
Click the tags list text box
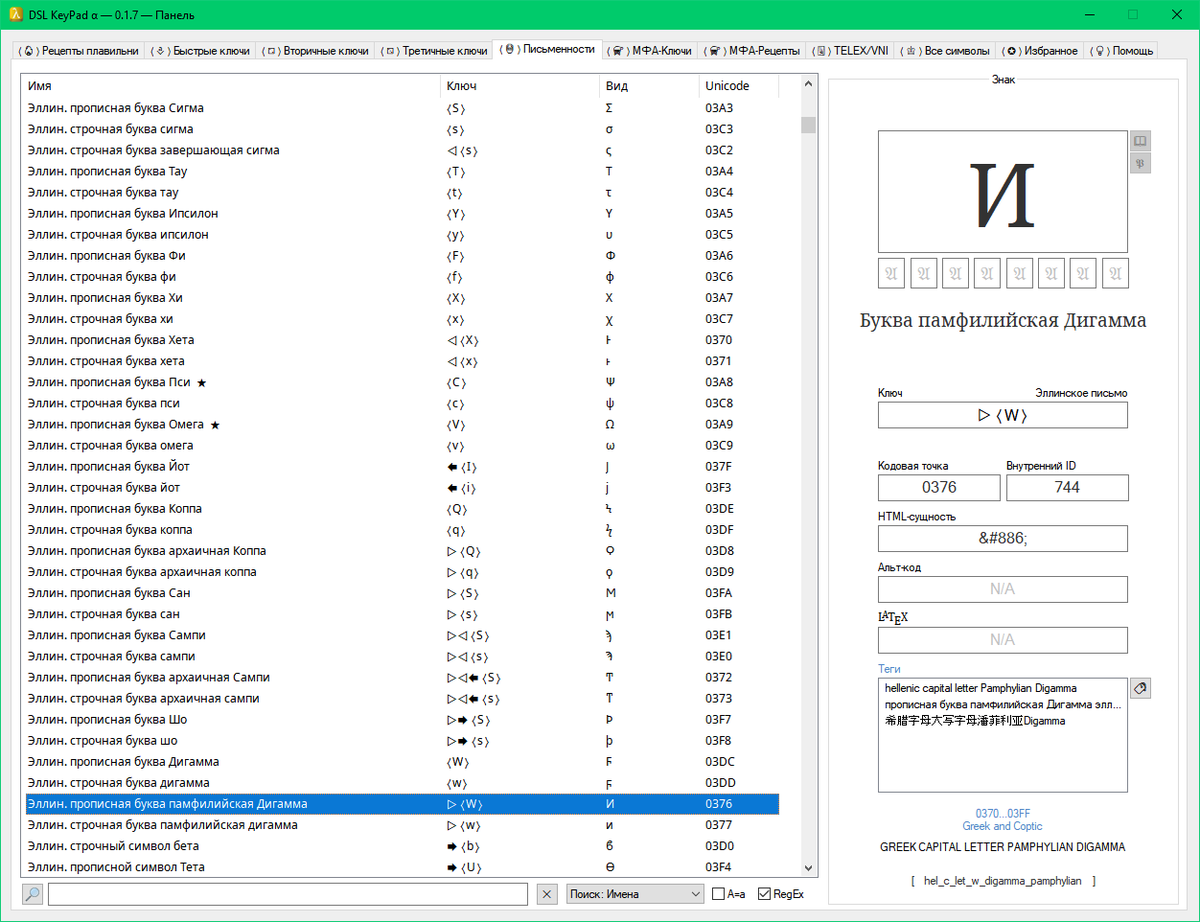pos(1002,735)
